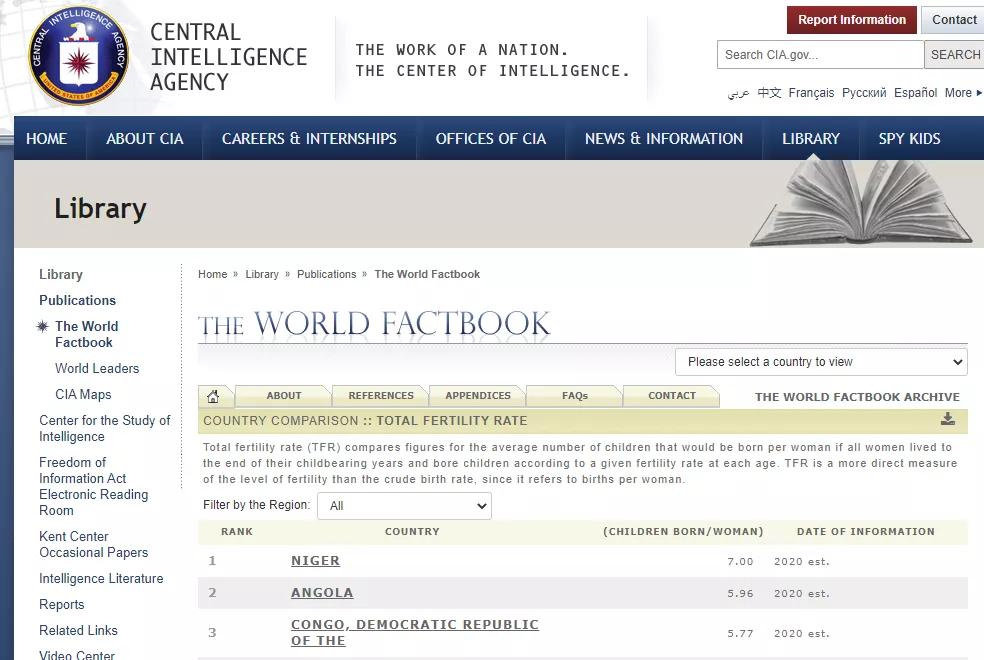Open Related Links in sidebar
984x660 pixels.
click(78, 630)
